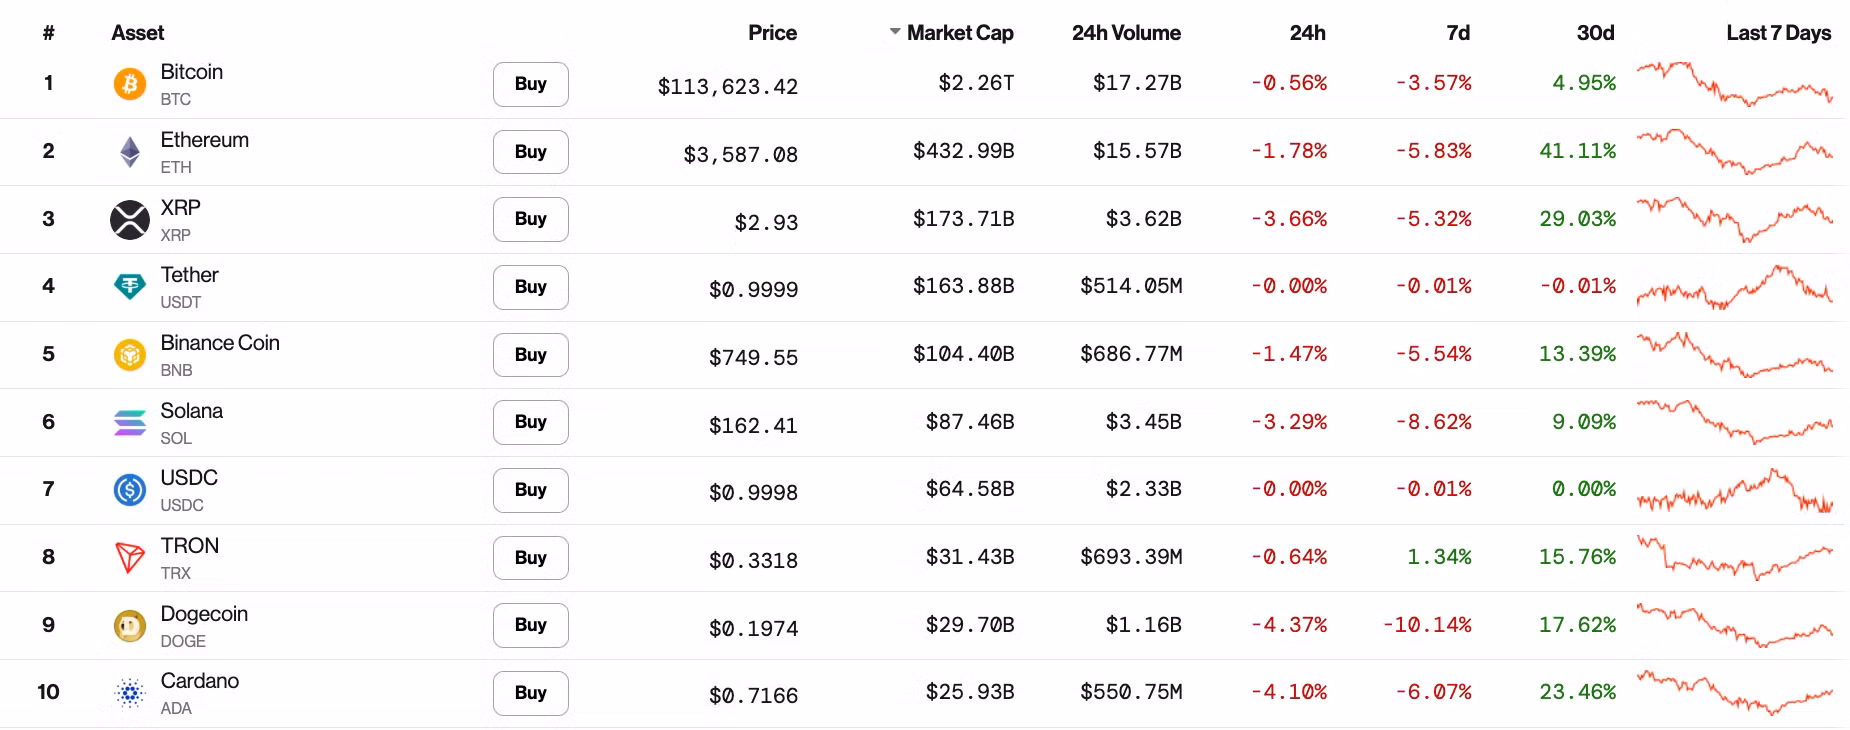Click the USDC coin icon
Image resolution: width=1850 pixels, height=730 pixels.
(x=130, y=490)
